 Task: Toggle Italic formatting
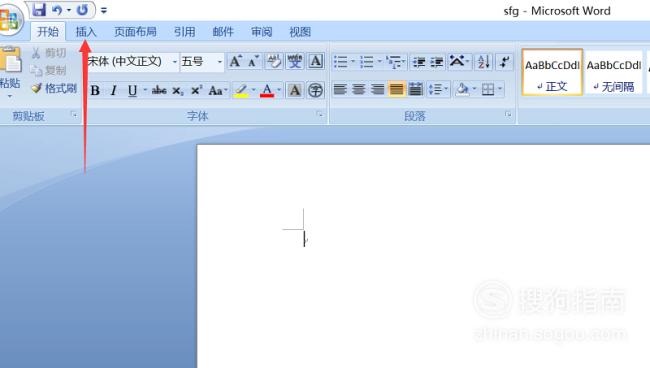point(114,90)
